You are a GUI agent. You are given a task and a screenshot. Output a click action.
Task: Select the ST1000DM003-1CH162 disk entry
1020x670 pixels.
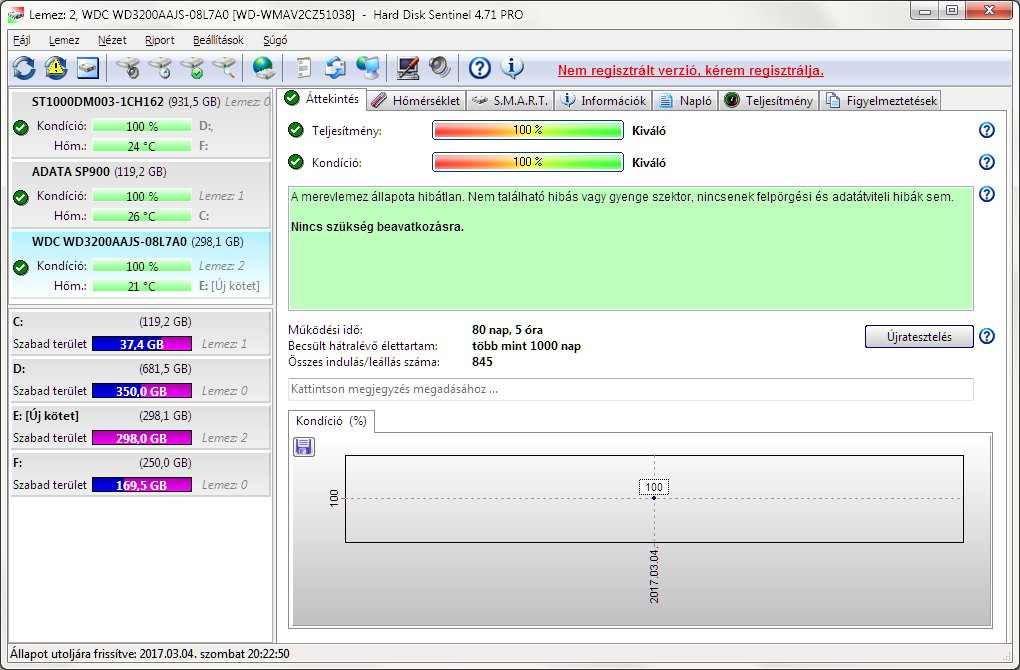tap(141, 124)
